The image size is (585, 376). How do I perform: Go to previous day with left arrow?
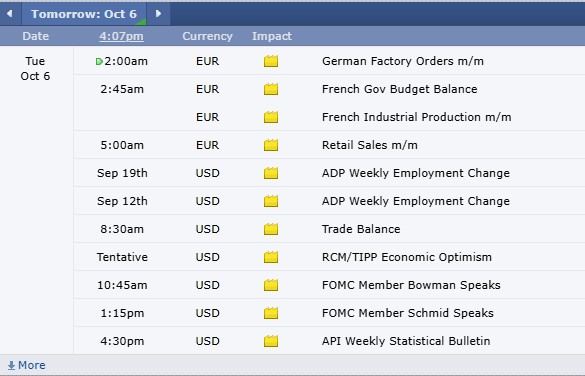(x=10, y=14)
